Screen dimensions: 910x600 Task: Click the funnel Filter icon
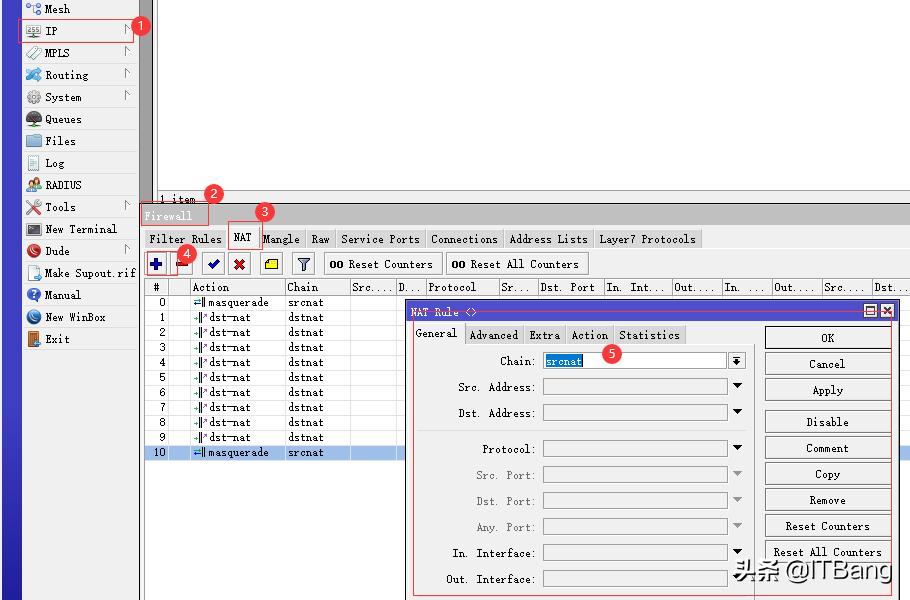coord(304,264)
